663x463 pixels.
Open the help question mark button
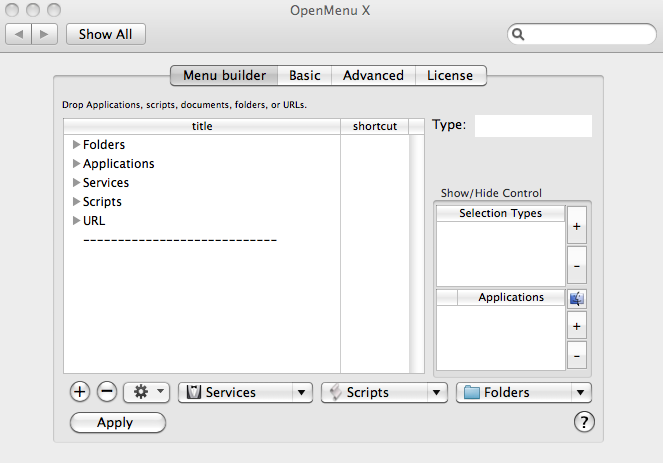coord(584,422)
